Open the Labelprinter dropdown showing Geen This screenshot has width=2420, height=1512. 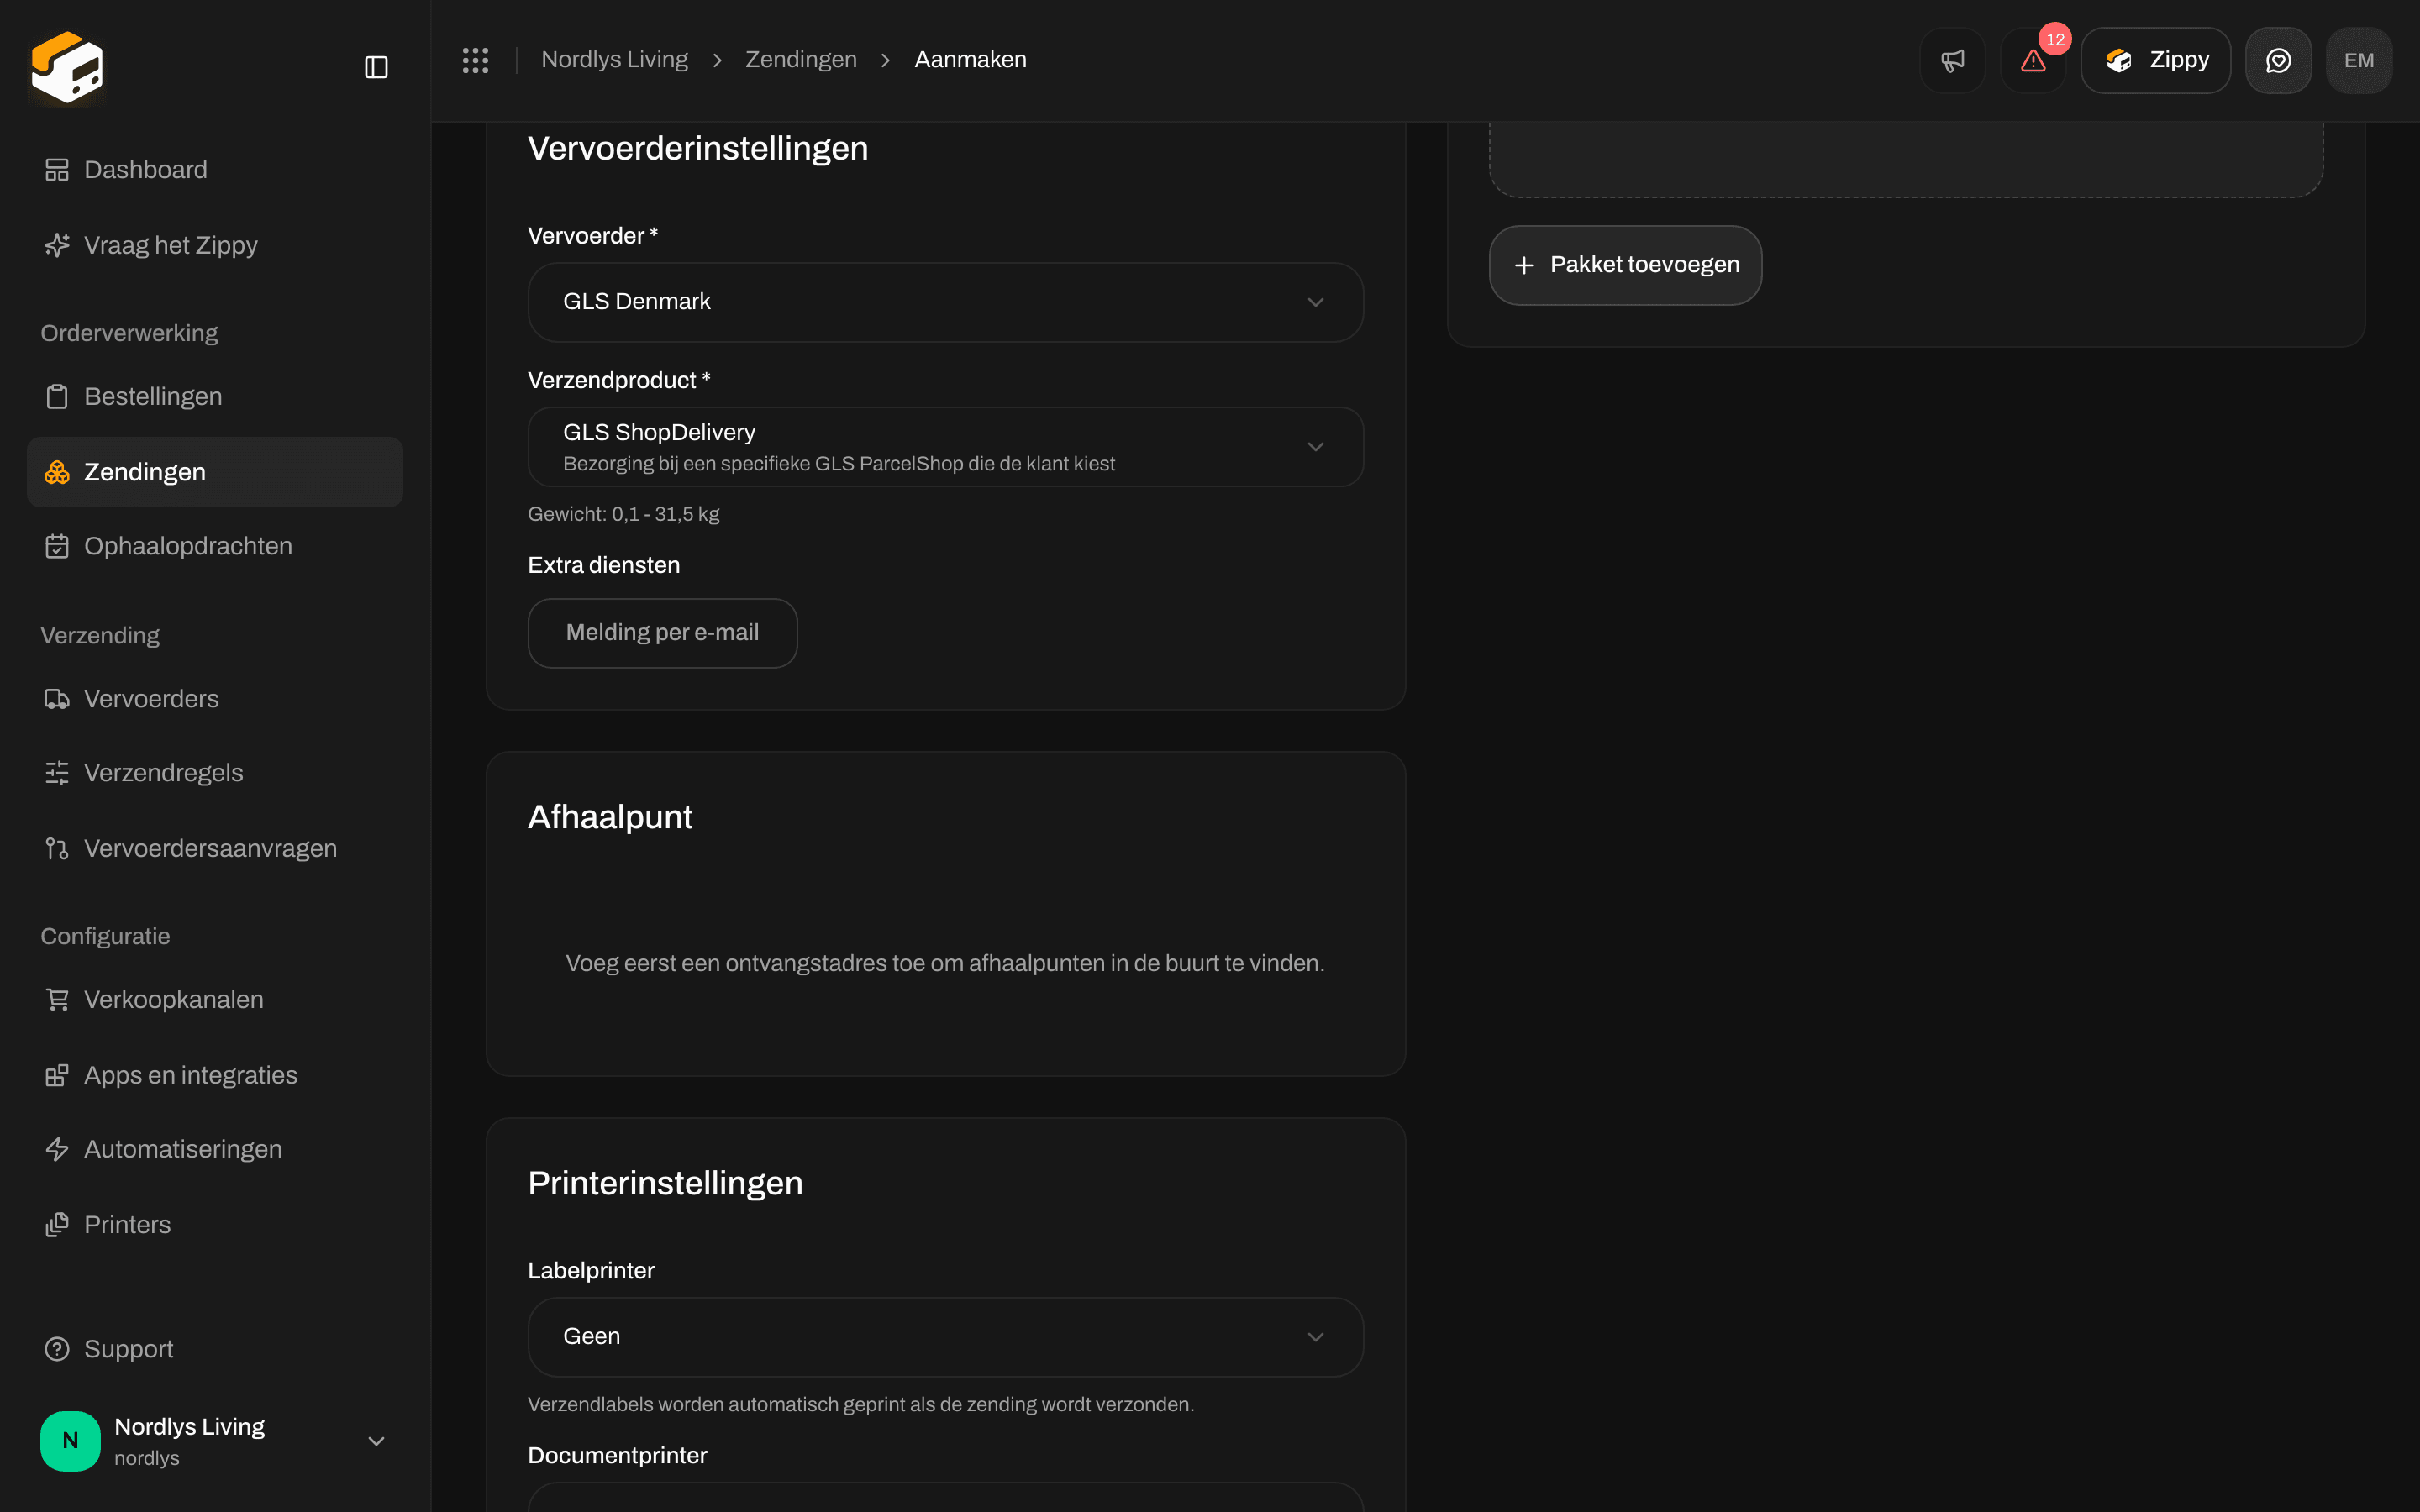(x=945, y=1337)
